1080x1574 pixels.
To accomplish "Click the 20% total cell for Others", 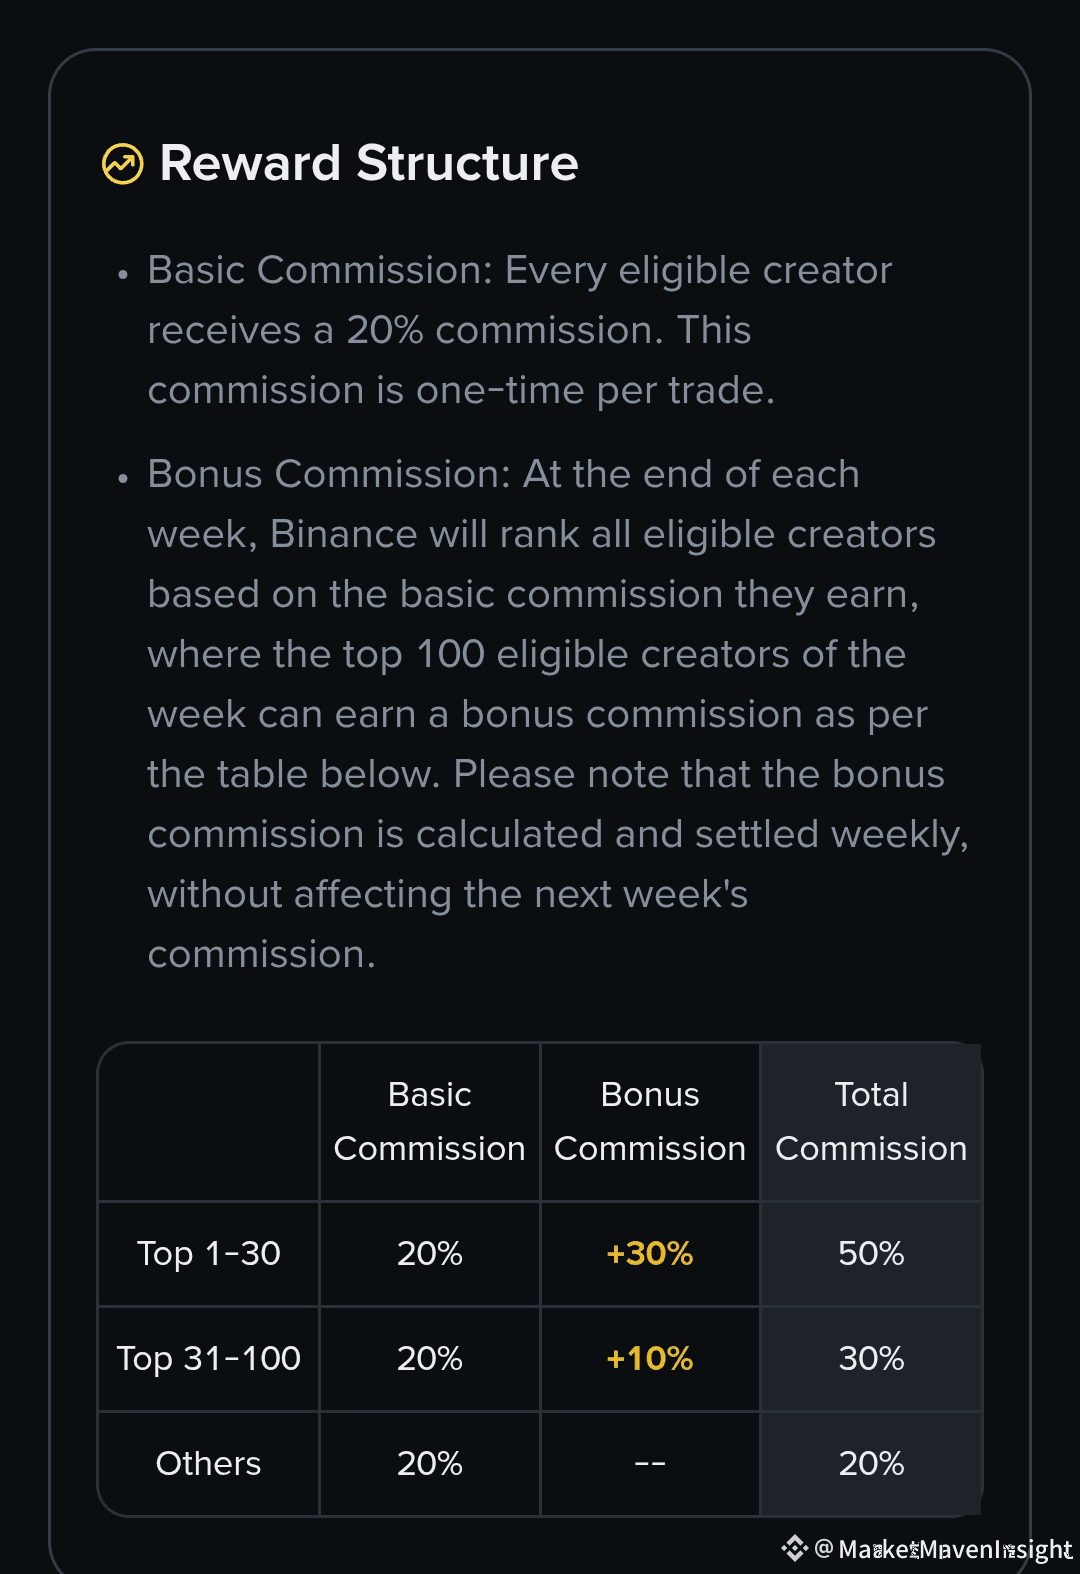I will [871, 1463].
